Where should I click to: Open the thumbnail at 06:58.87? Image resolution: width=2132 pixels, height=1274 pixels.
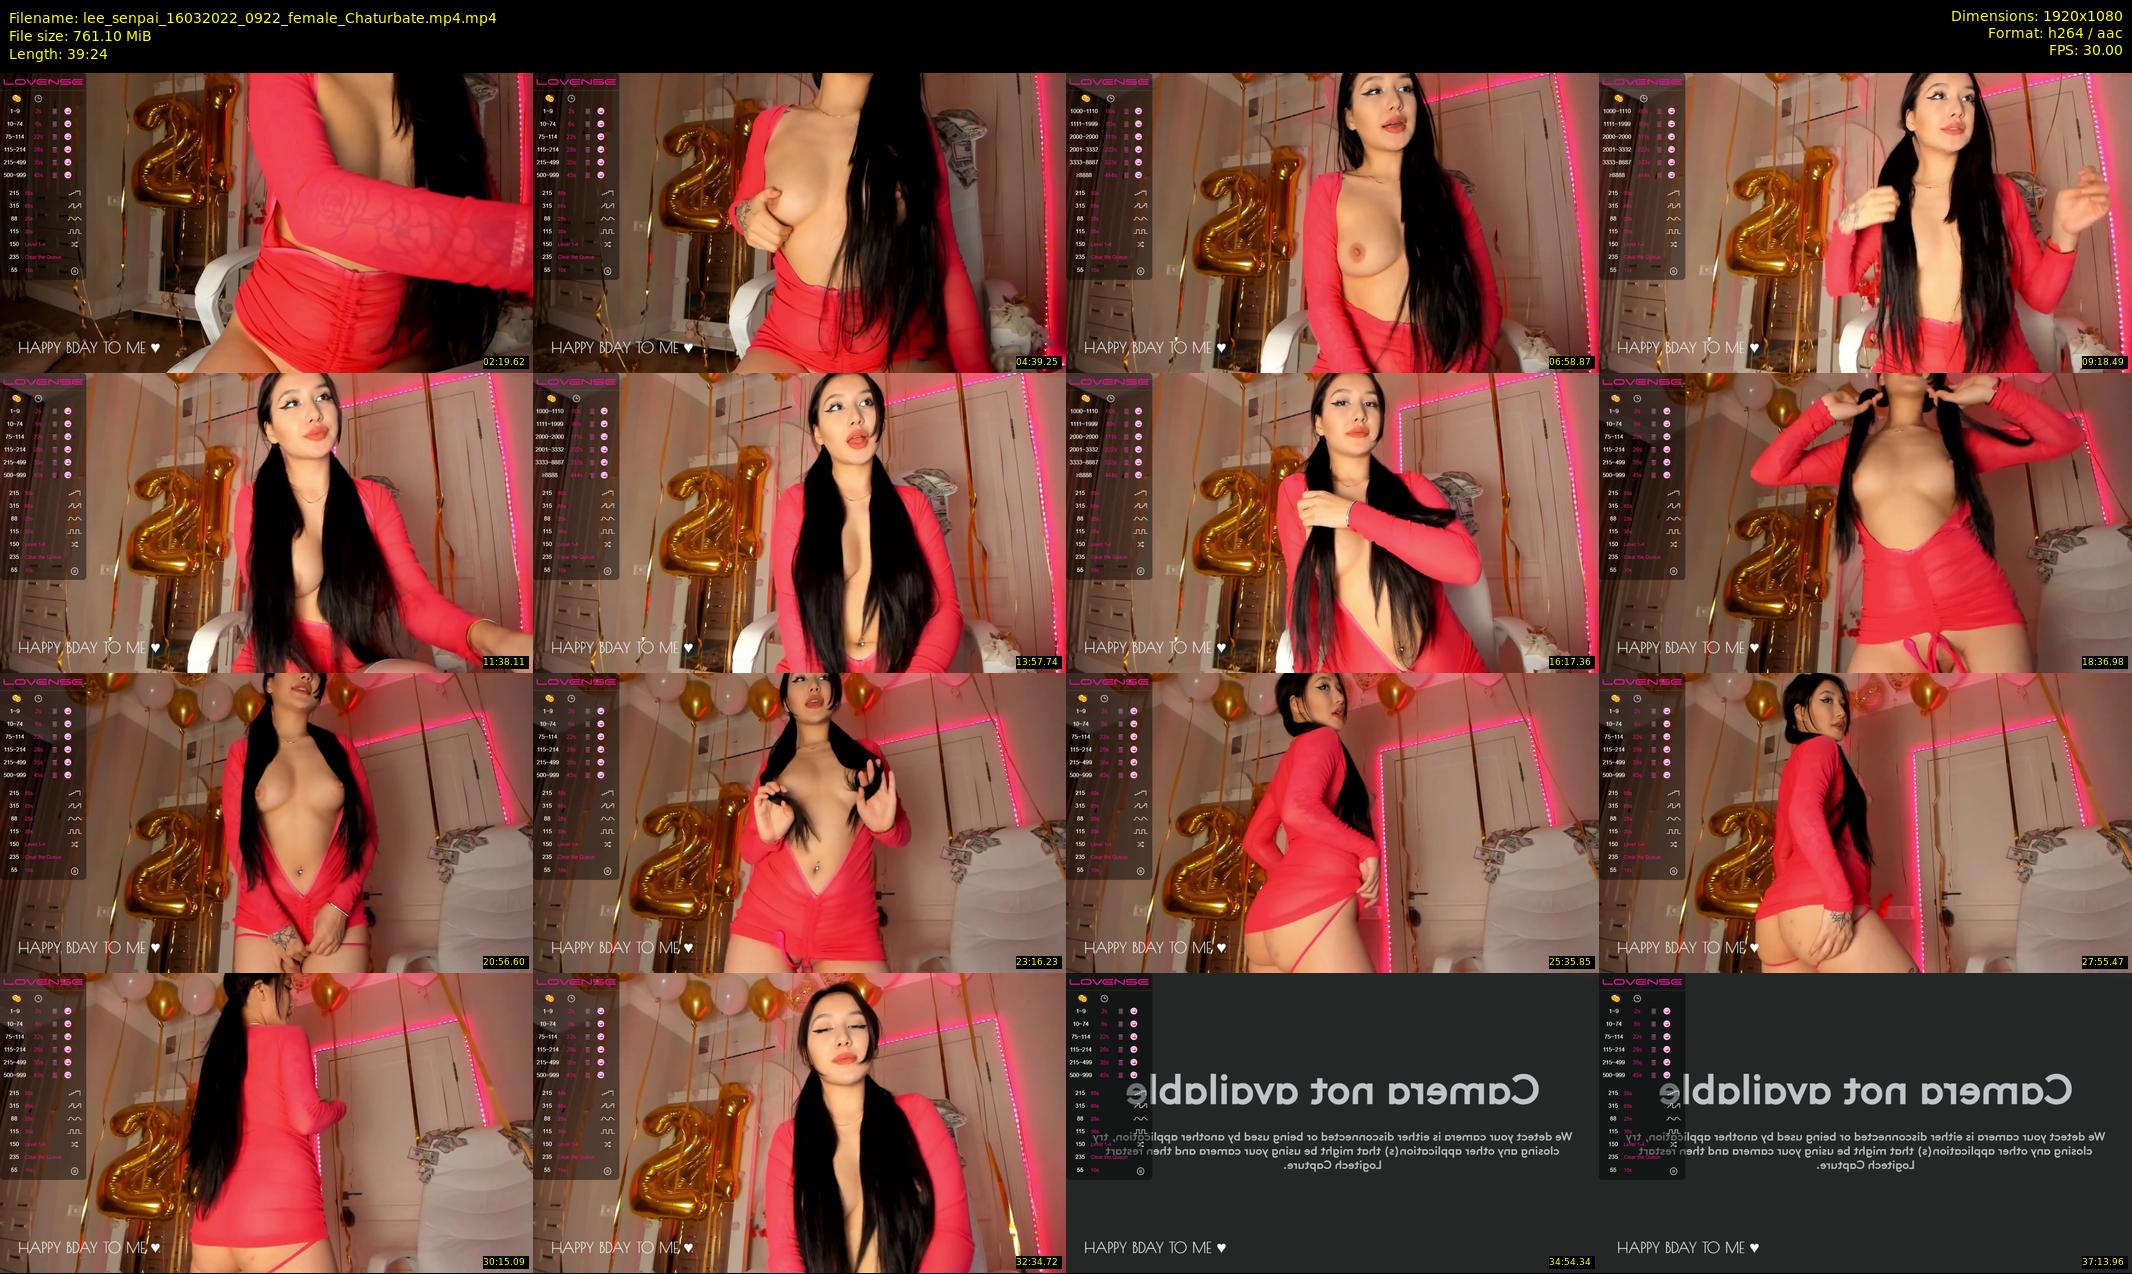click(1331, 222)
